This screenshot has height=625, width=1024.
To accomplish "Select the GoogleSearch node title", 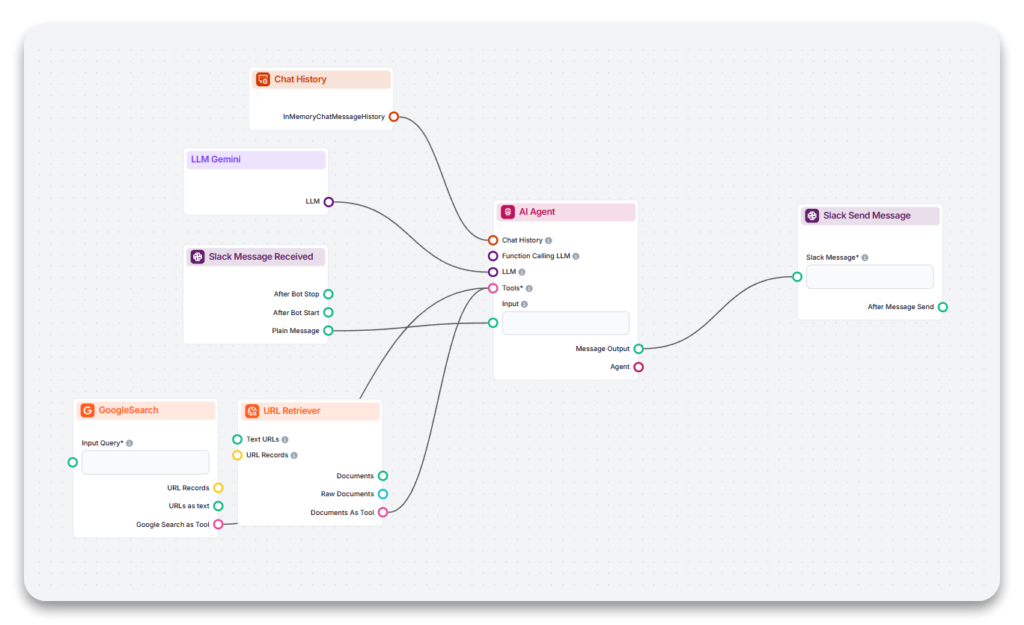I will coord(128,410).
